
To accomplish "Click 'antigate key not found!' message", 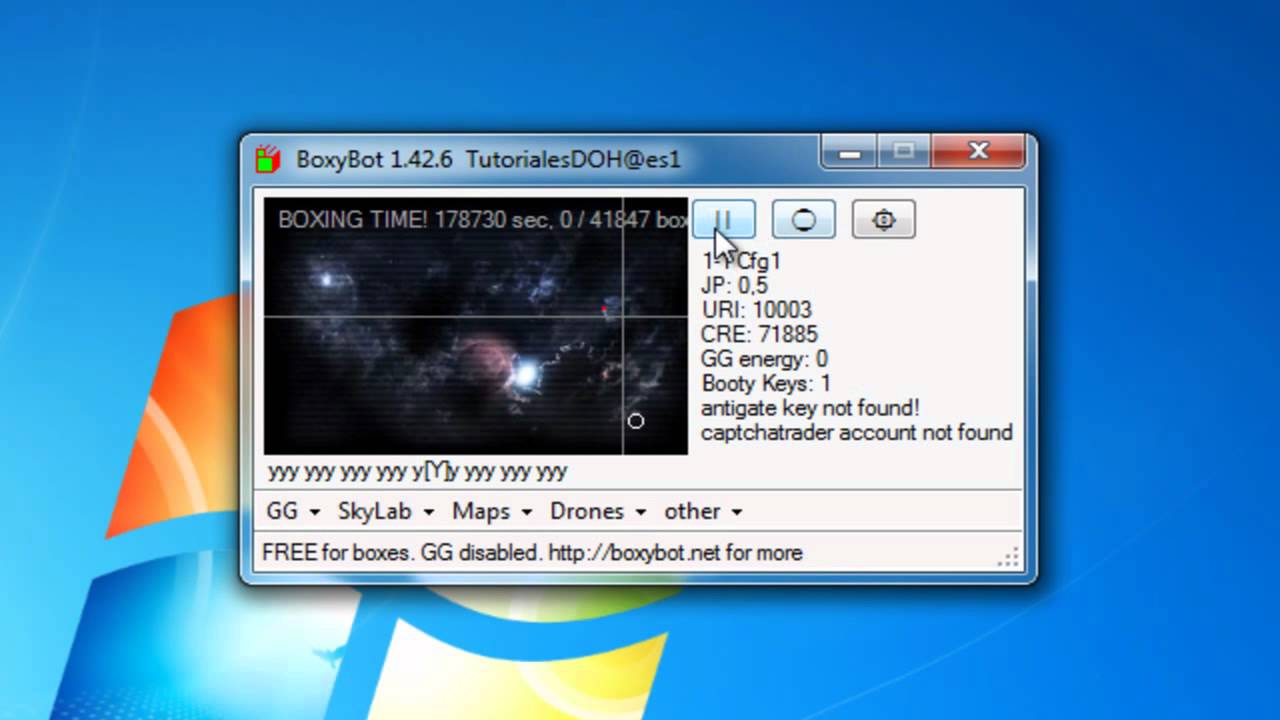I will [810, 408].
